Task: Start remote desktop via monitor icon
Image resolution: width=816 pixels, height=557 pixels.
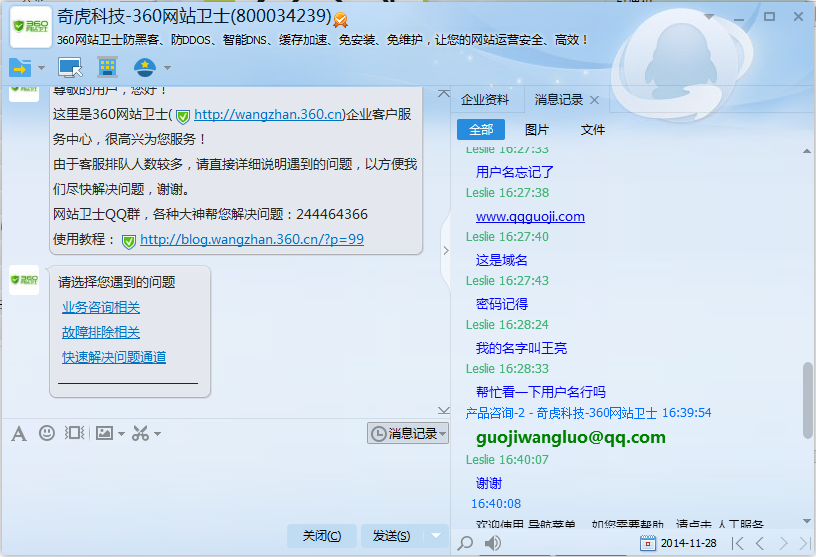Action: pyautogui.click(x=70, y=68)
